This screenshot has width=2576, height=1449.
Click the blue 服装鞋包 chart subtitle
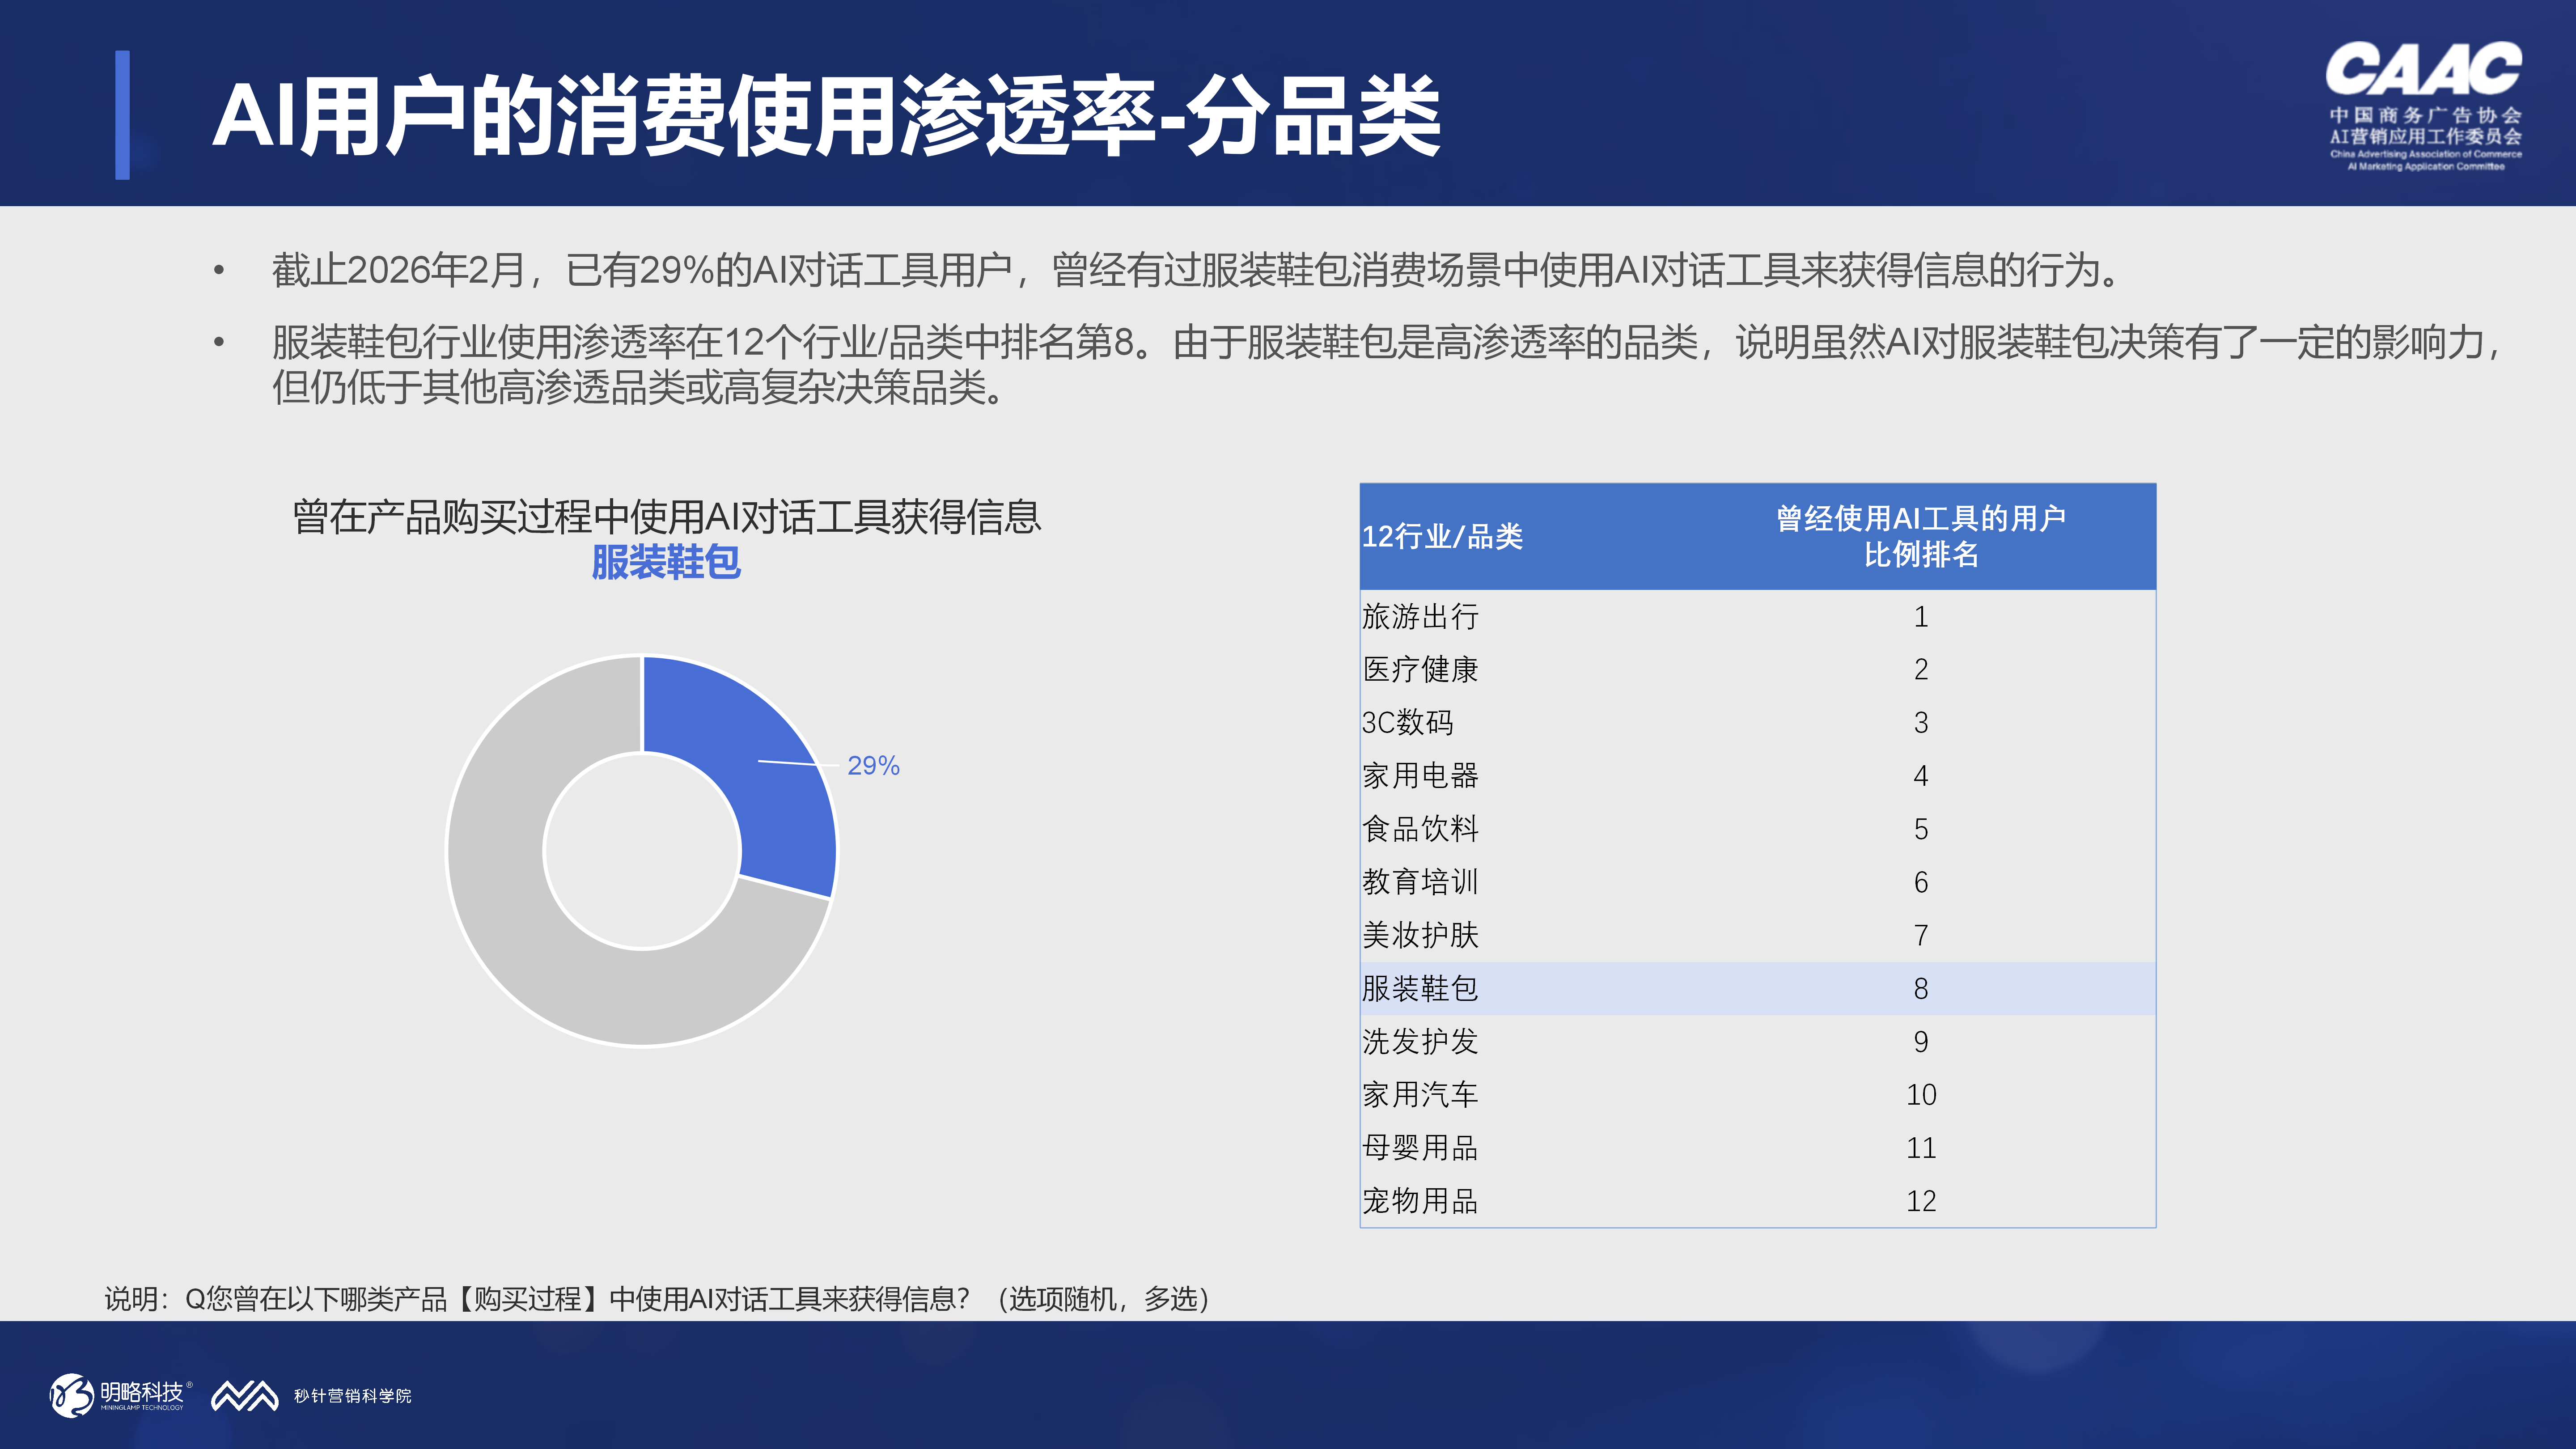click(666, 562)
